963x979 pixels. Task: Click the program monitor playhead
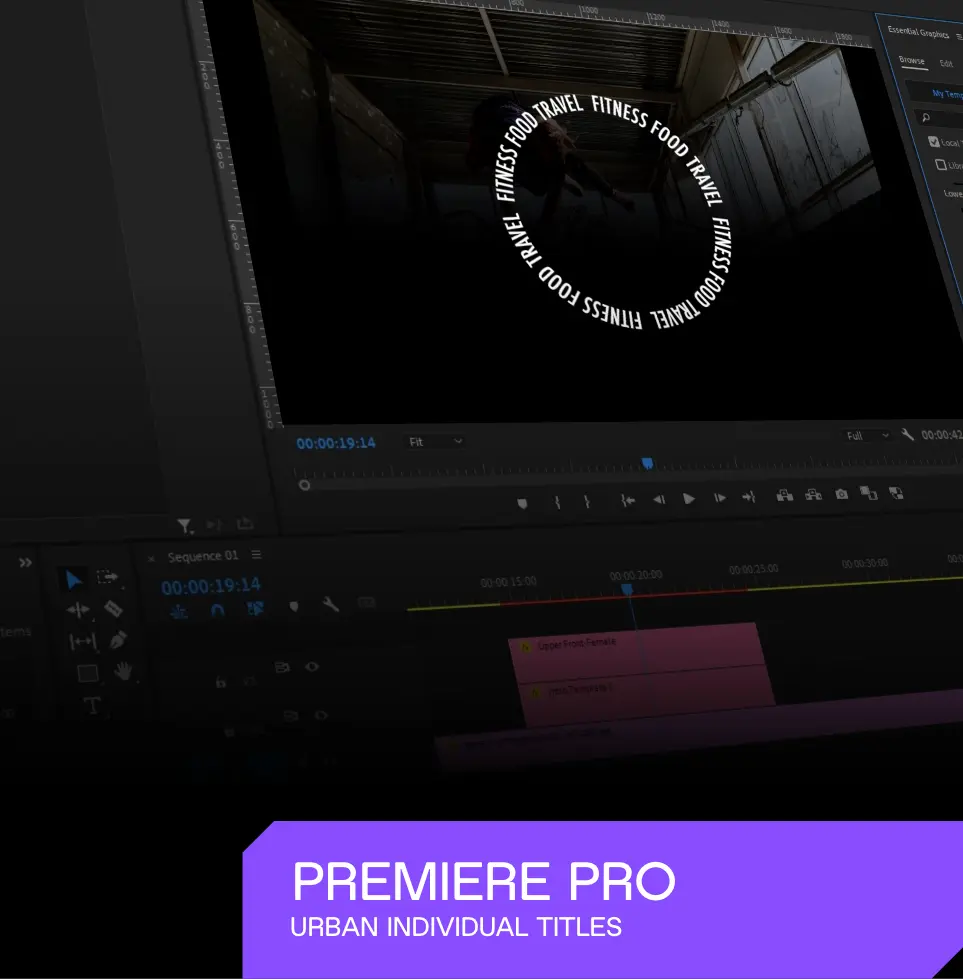648,463
